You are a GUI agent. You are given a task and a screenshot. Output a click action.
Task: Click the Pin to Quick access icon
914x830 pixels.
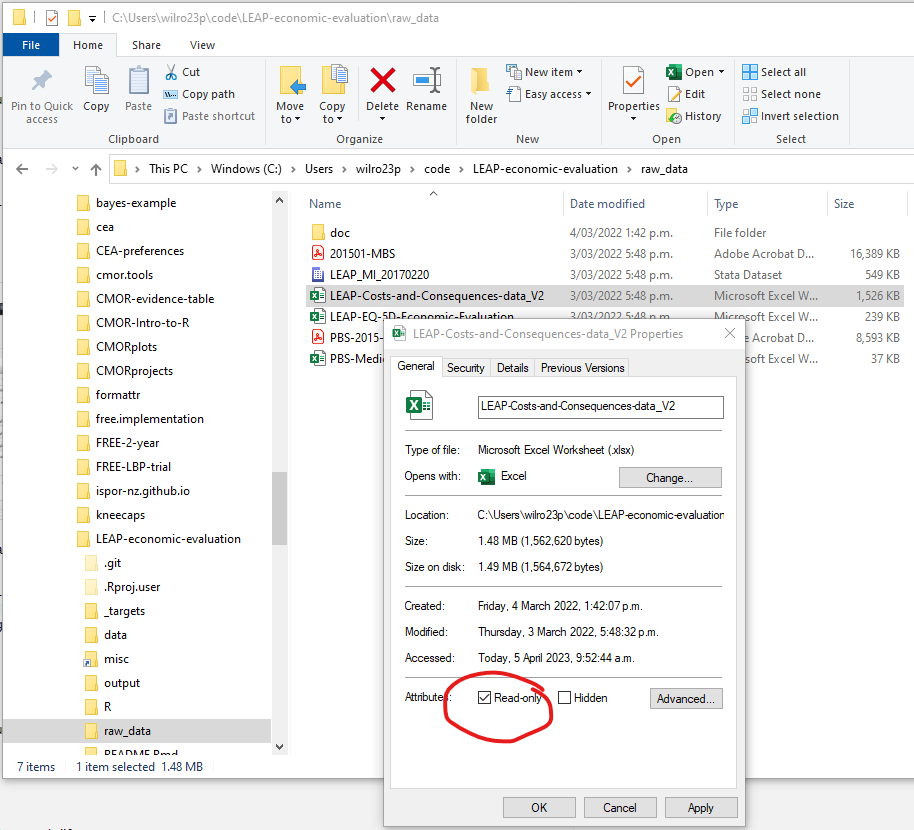click(x=42, y=82)
